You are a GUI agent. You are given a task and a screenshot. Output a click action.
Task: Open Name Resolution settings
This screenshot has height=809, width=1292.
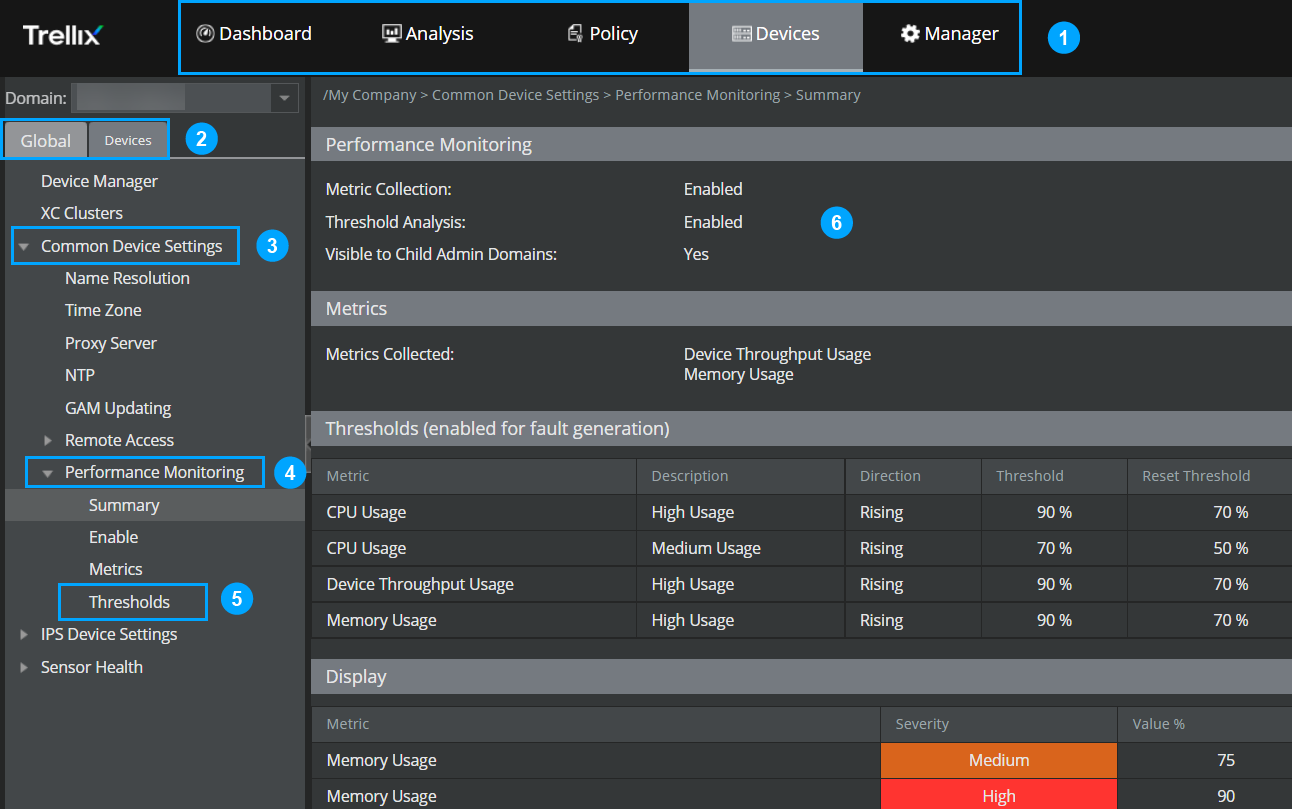coord(127,279)
